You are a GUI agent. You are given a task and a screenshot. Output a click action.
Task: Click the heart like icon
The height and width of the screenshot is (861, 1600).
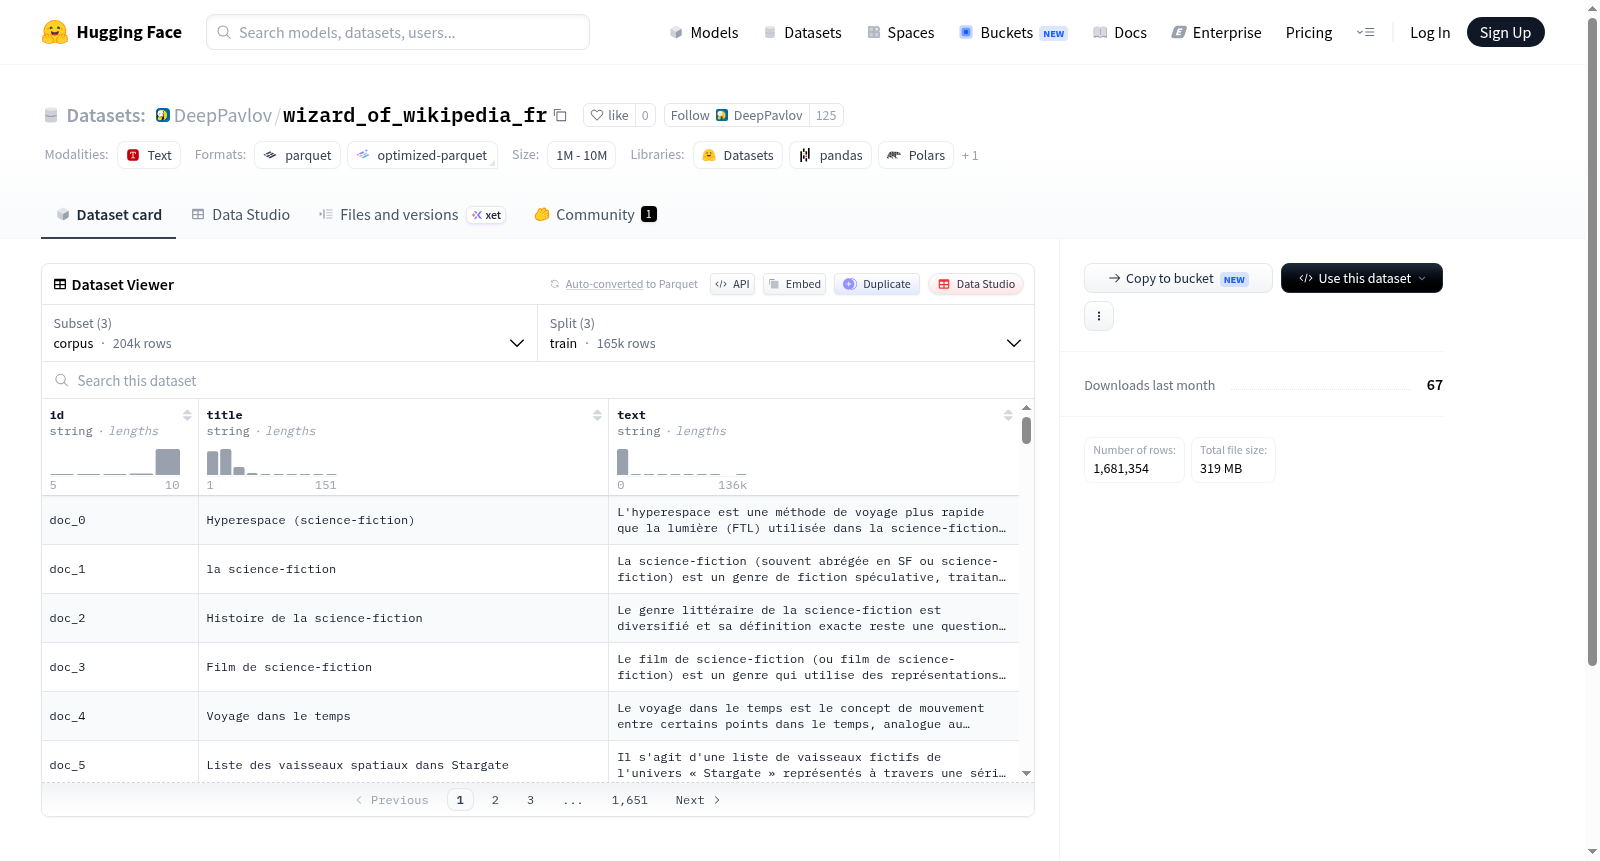[x=597, y=116]
